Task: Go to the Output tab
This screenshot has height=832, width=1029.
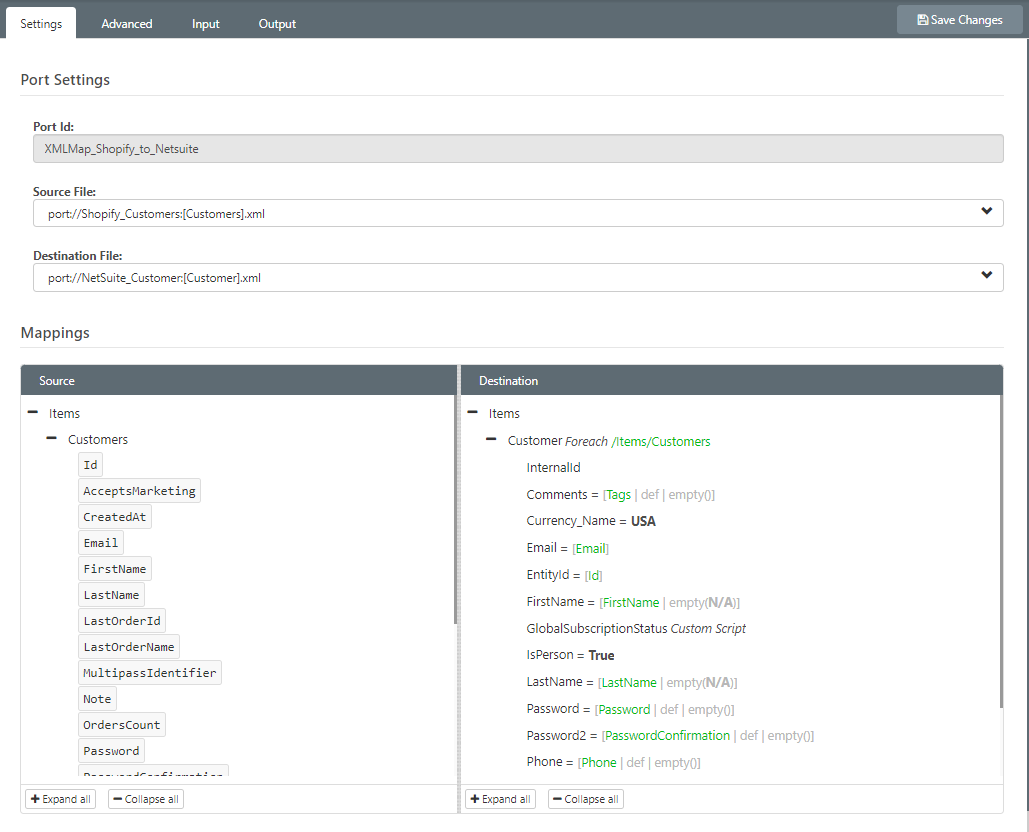Action: [277, 24]
